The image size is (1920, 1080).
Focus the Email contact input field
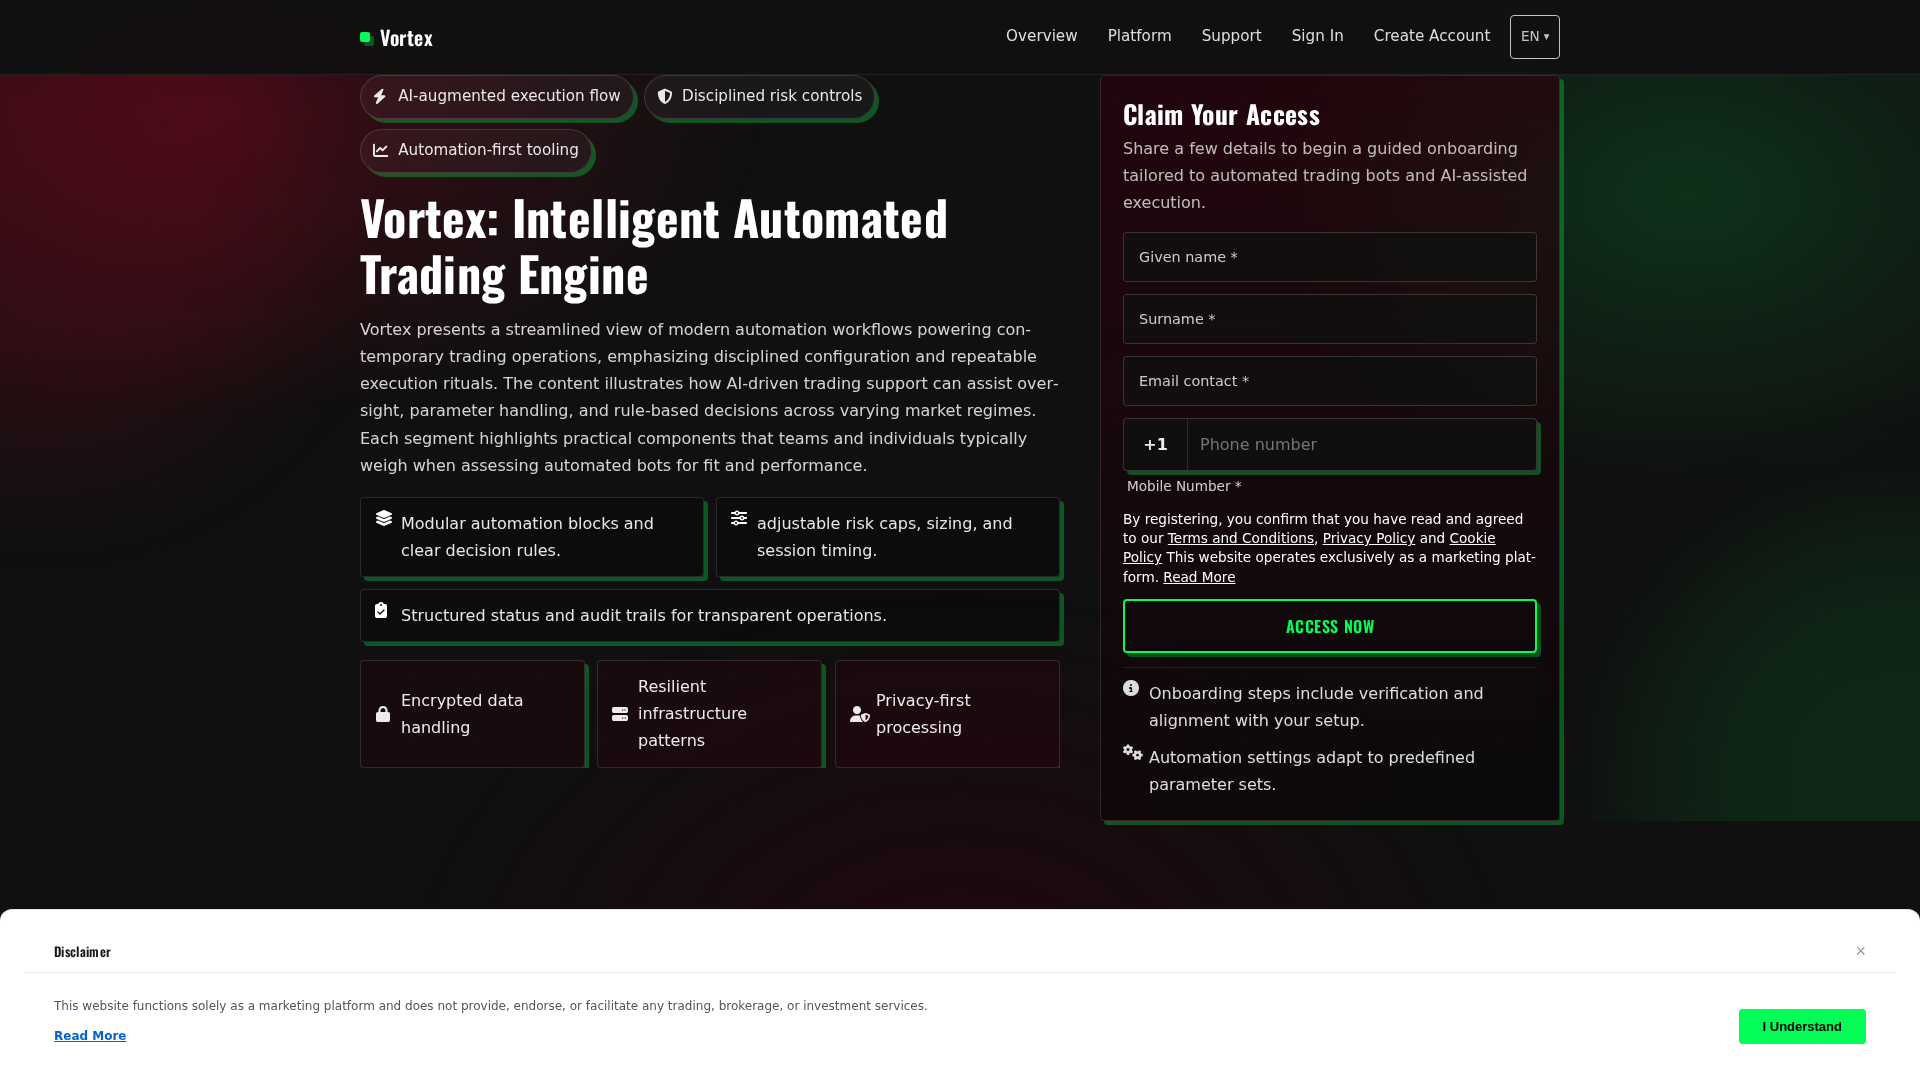click(1330, 381)
